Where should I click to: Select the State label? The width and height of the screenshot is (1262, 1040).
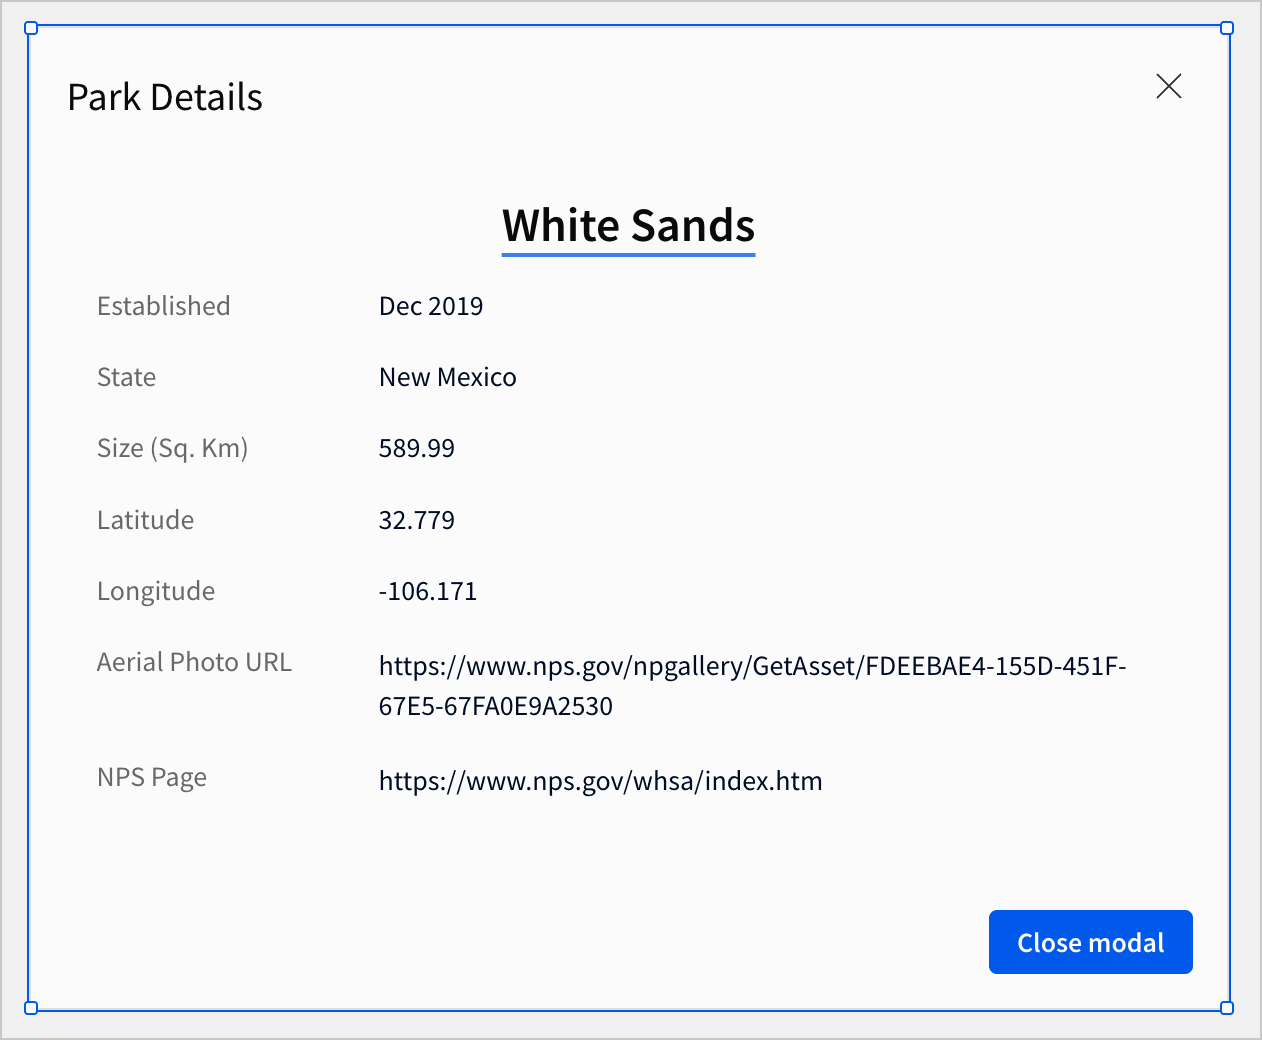[126, 377]
